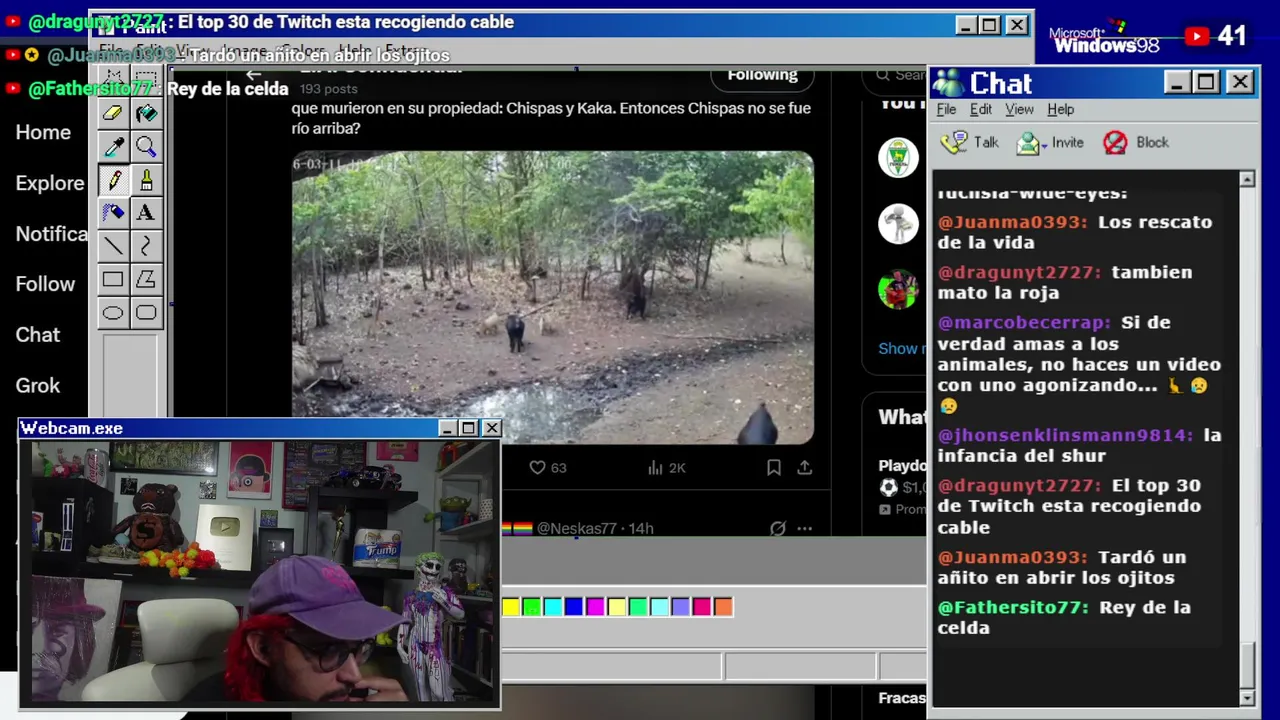This screenshot has height=720, width=1280.
Task: Choose the Pick Color eyedropper tool
Action: click(113, 147)
